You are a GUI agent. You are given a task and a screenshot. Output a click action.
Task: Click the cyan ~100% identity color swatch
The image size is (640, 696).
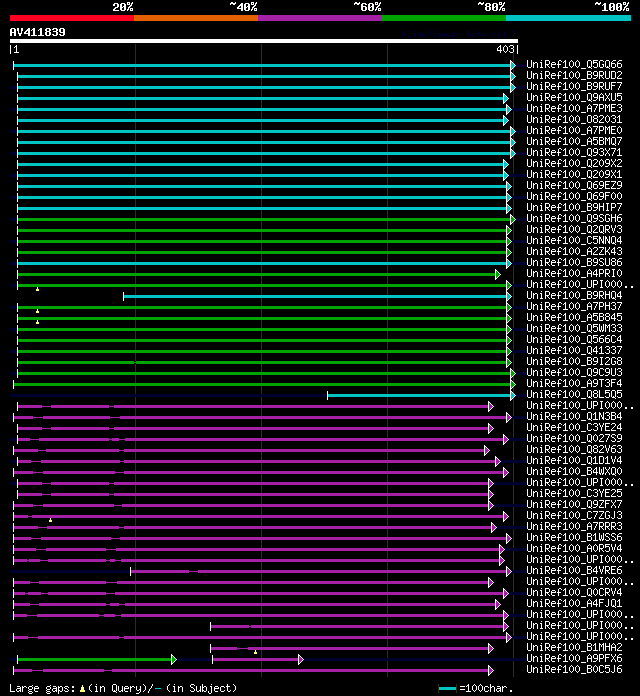coord(569,18)
